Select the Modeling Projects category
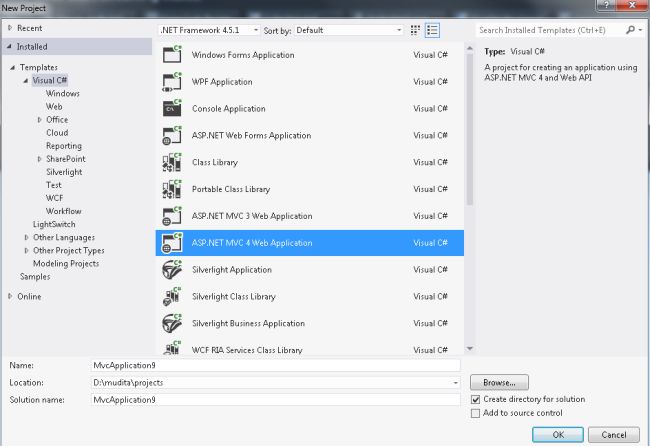The image size is (650, 446). click(66, 264)
